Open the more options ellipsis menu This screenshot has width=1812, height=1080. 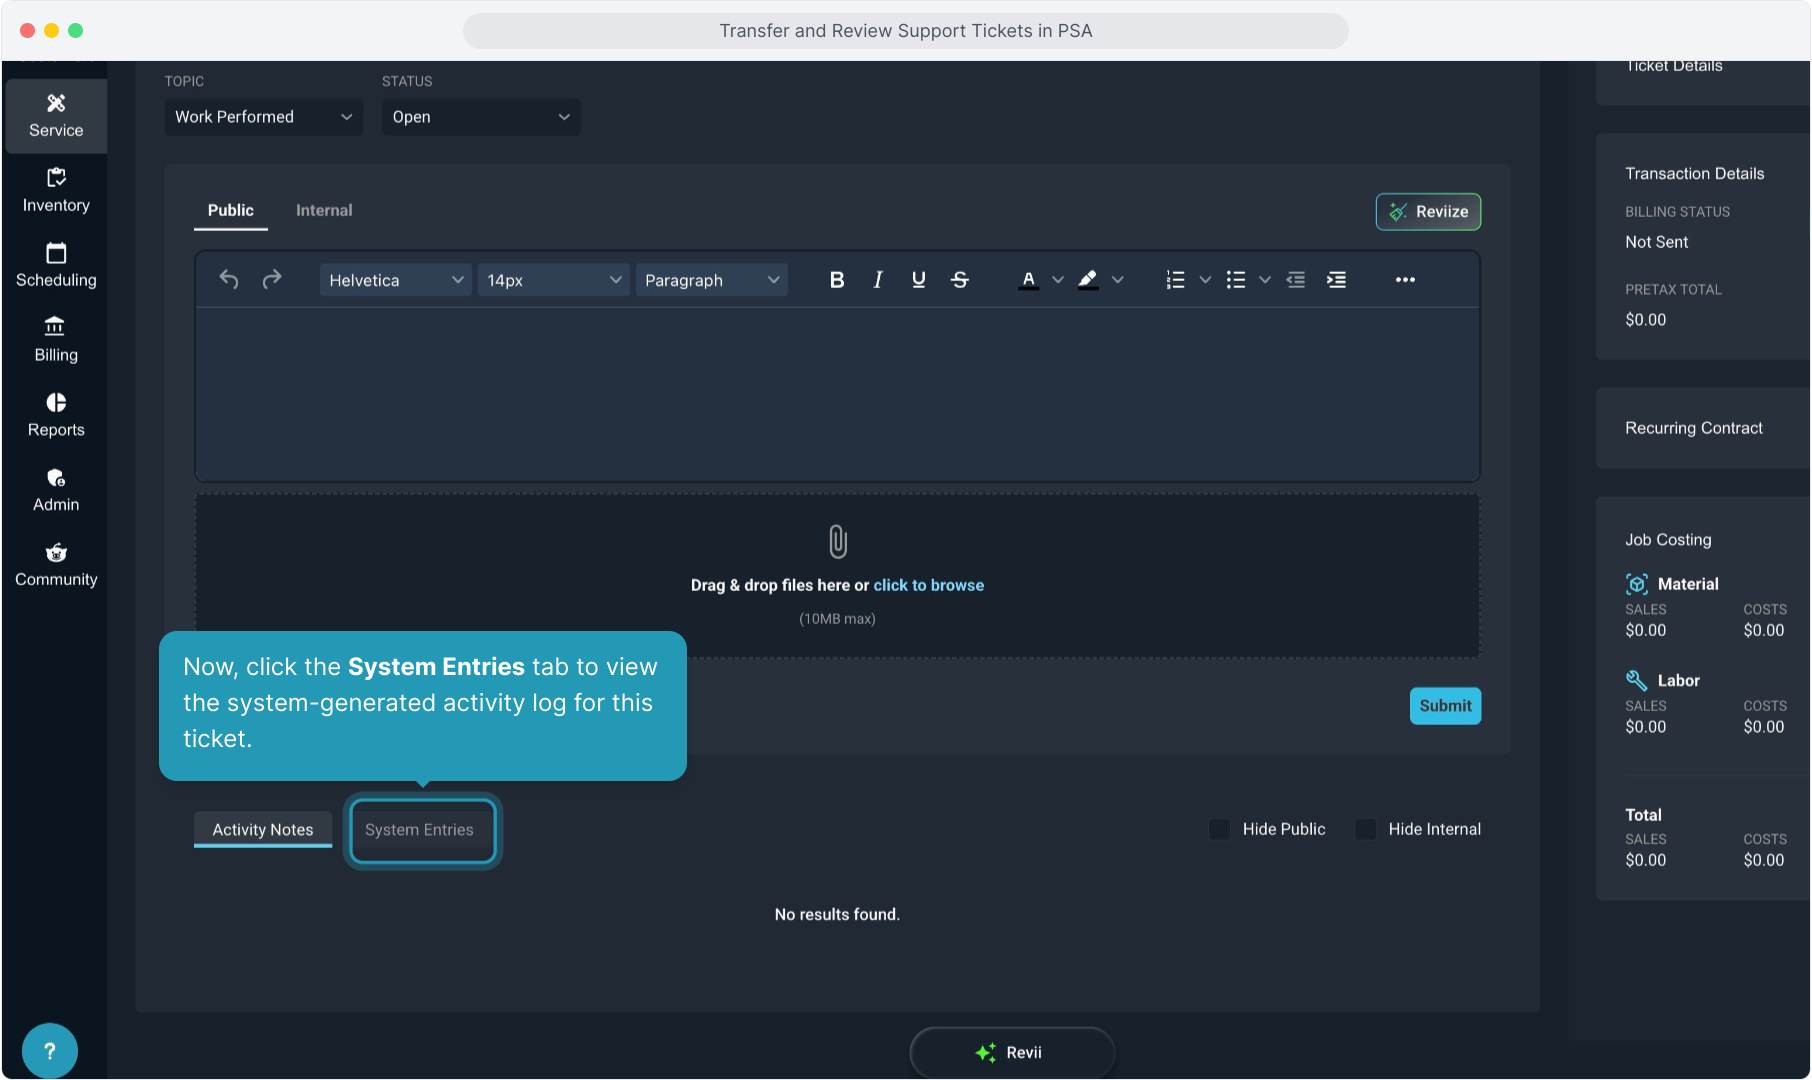(1405, 280)
